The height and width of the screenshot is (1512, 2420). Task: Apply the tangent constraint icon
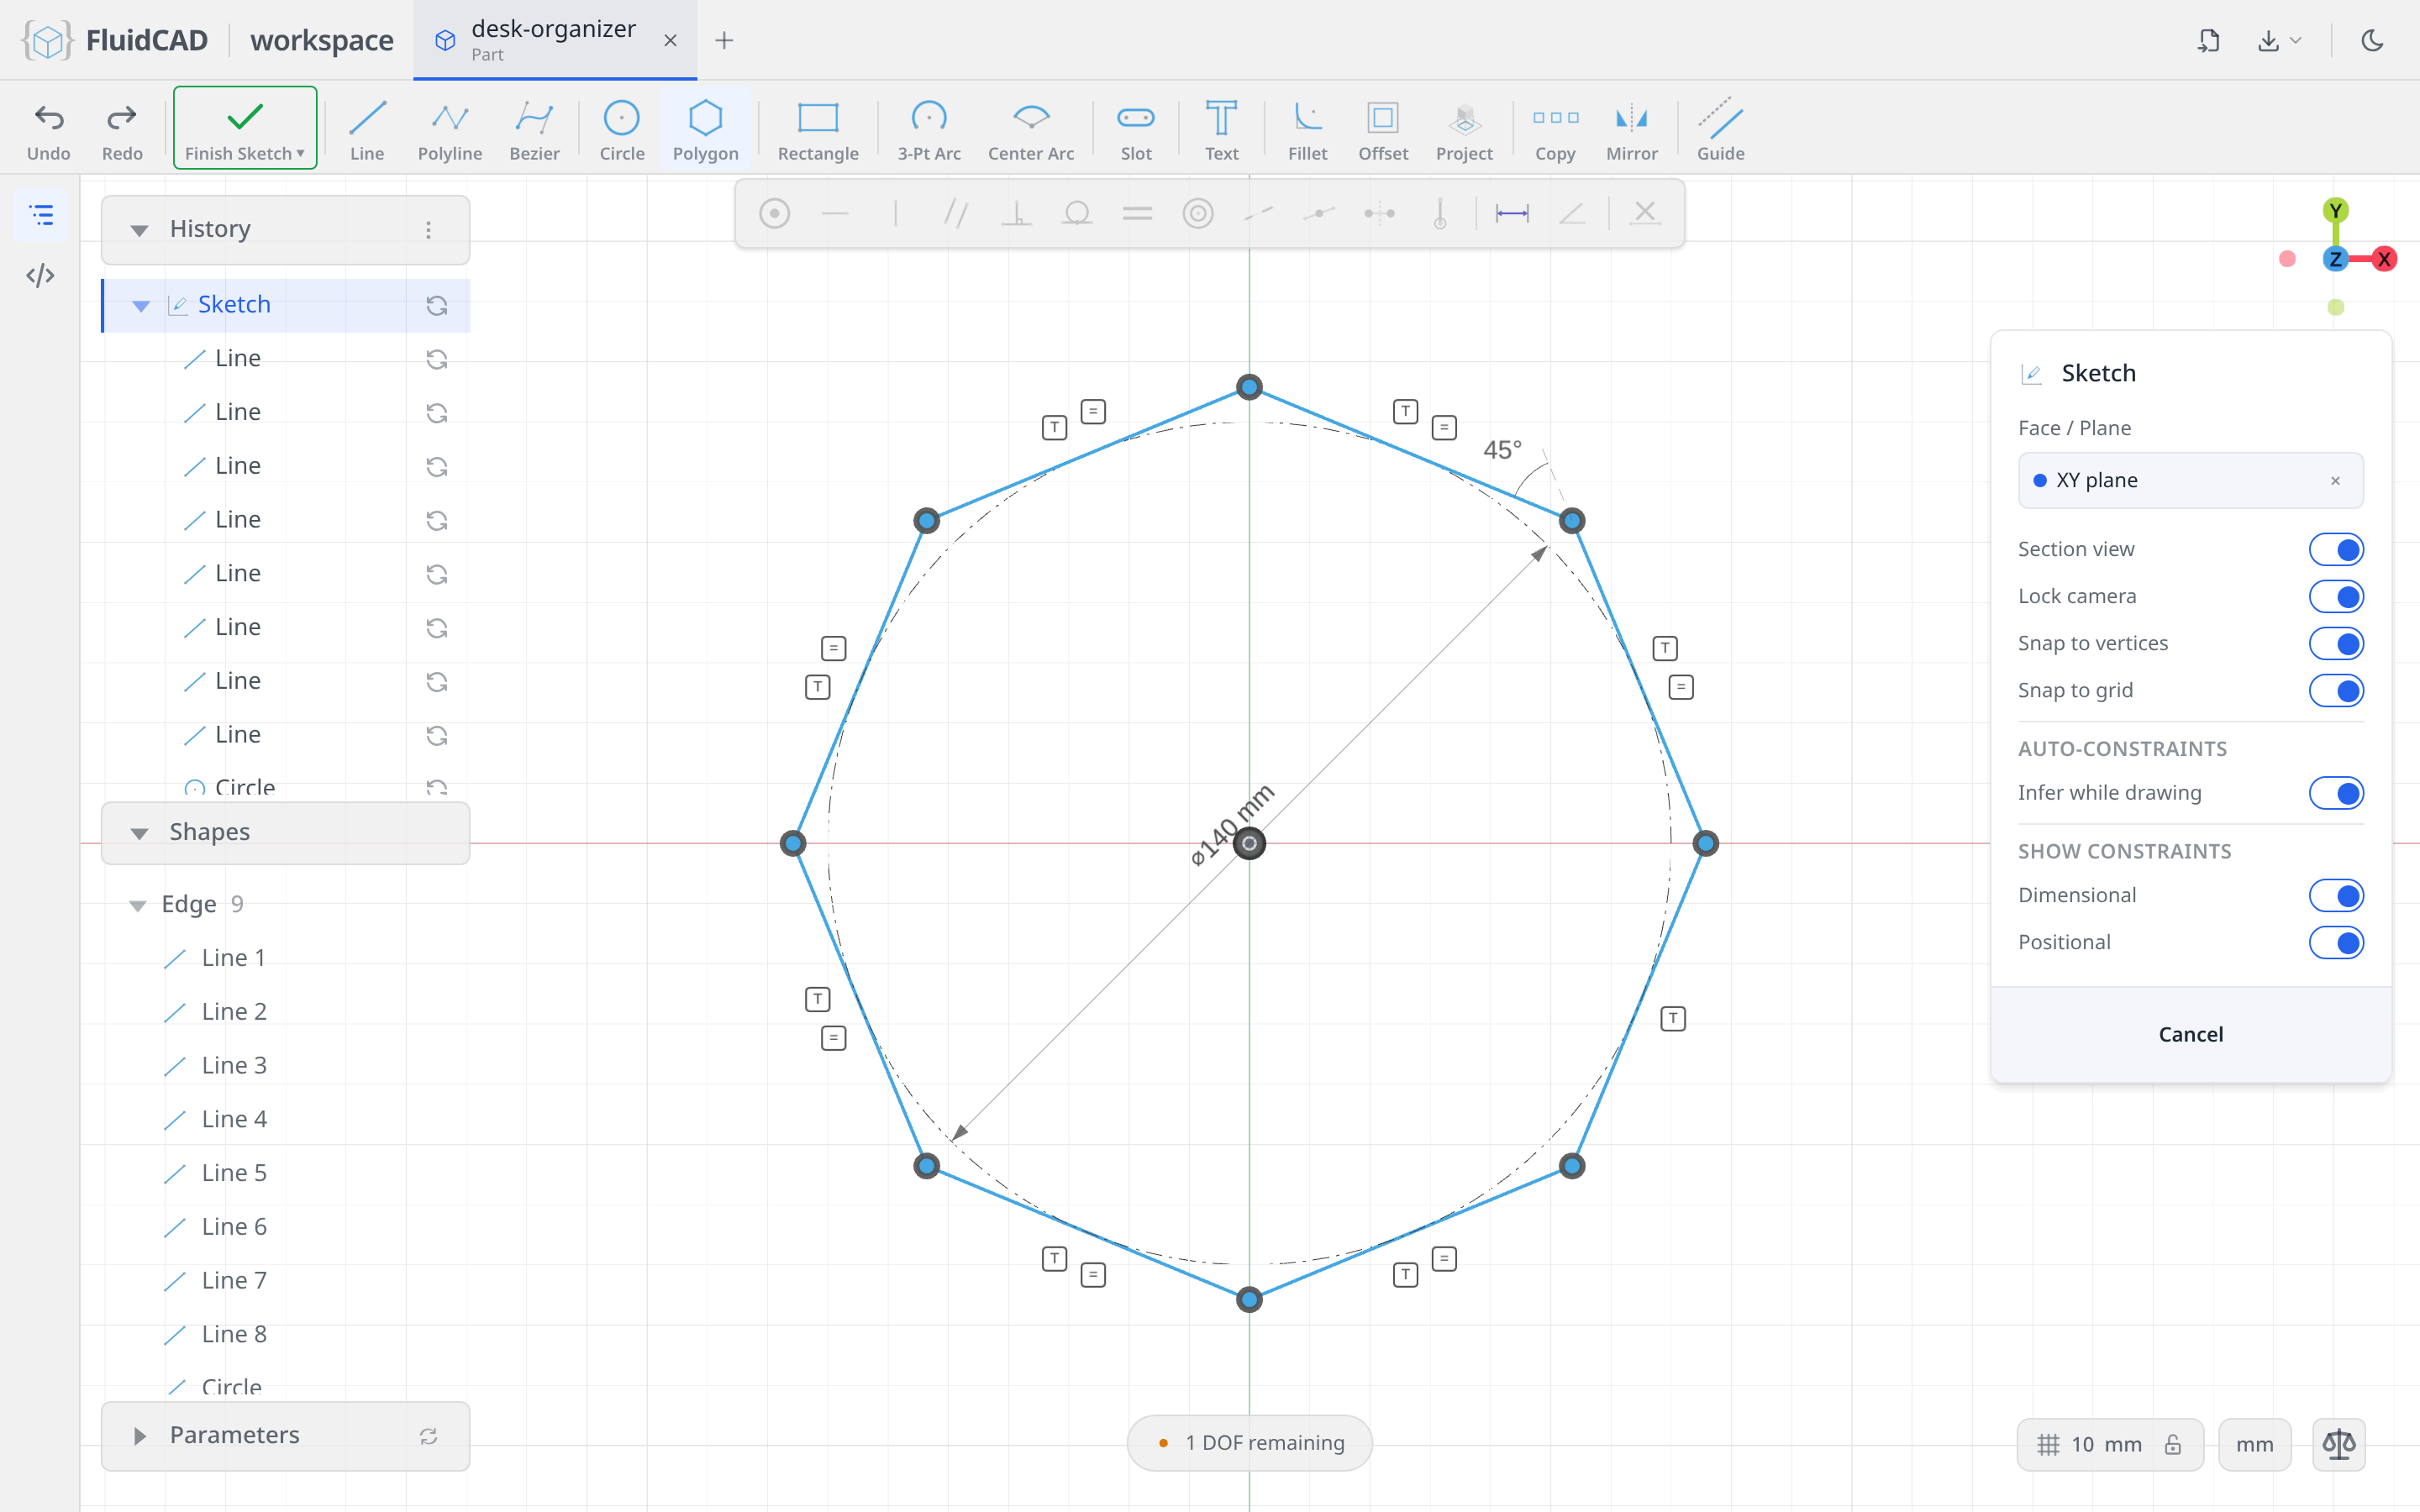(1077, 213)
